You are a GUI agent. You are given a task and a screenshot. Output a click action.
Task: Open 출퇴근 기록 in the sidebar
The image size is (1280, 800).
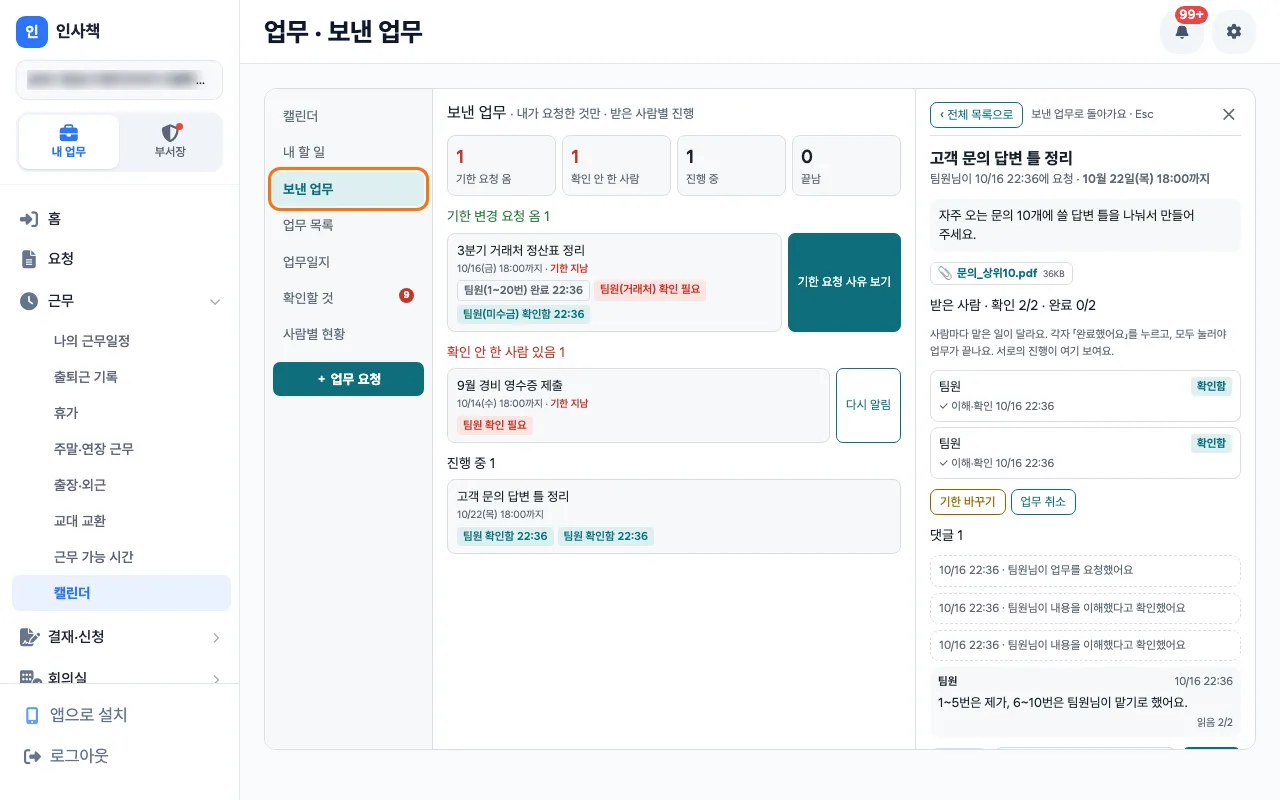pos(121,377)
